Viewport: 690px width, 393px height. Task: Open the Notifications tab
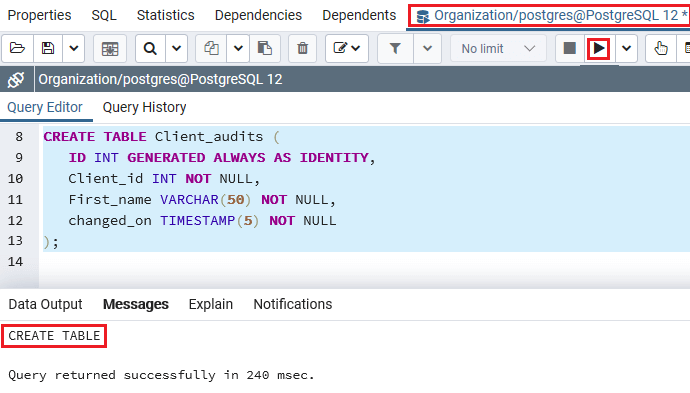(293, 304)
